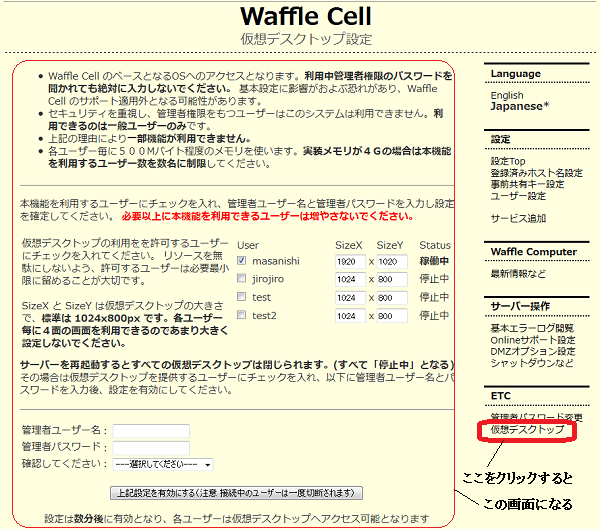
Task: Check the jirojiro user checkbox
Action: (241, 278)
